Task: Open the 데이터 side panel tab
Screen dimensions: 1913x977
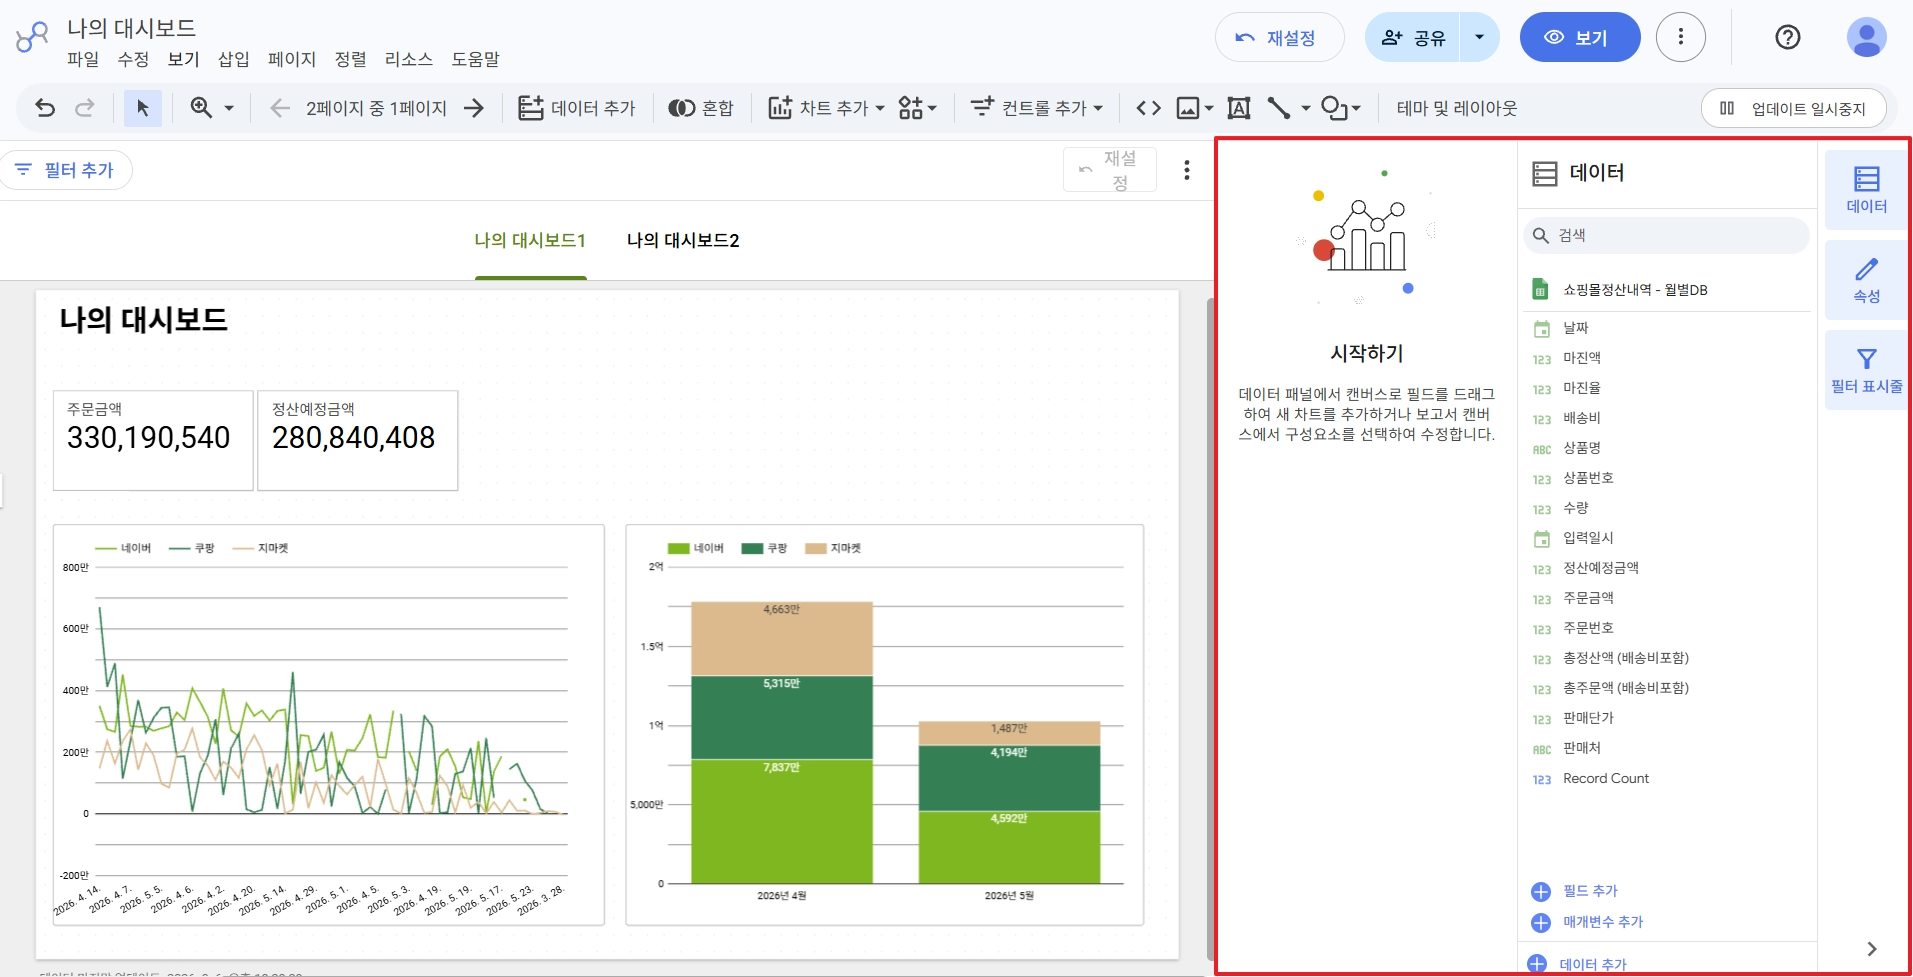Action: [1866, 190]
